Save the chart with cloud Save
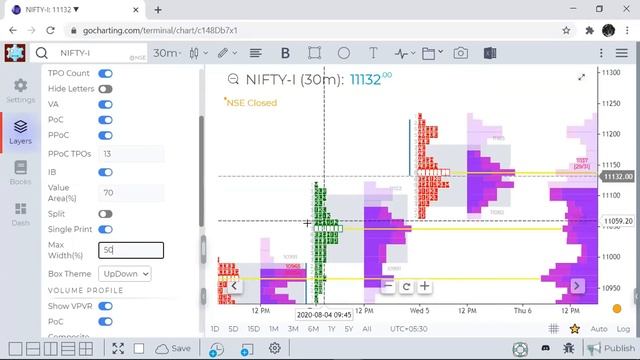The width and height of the screenshot is (640, 360). [x=173, y=349]
